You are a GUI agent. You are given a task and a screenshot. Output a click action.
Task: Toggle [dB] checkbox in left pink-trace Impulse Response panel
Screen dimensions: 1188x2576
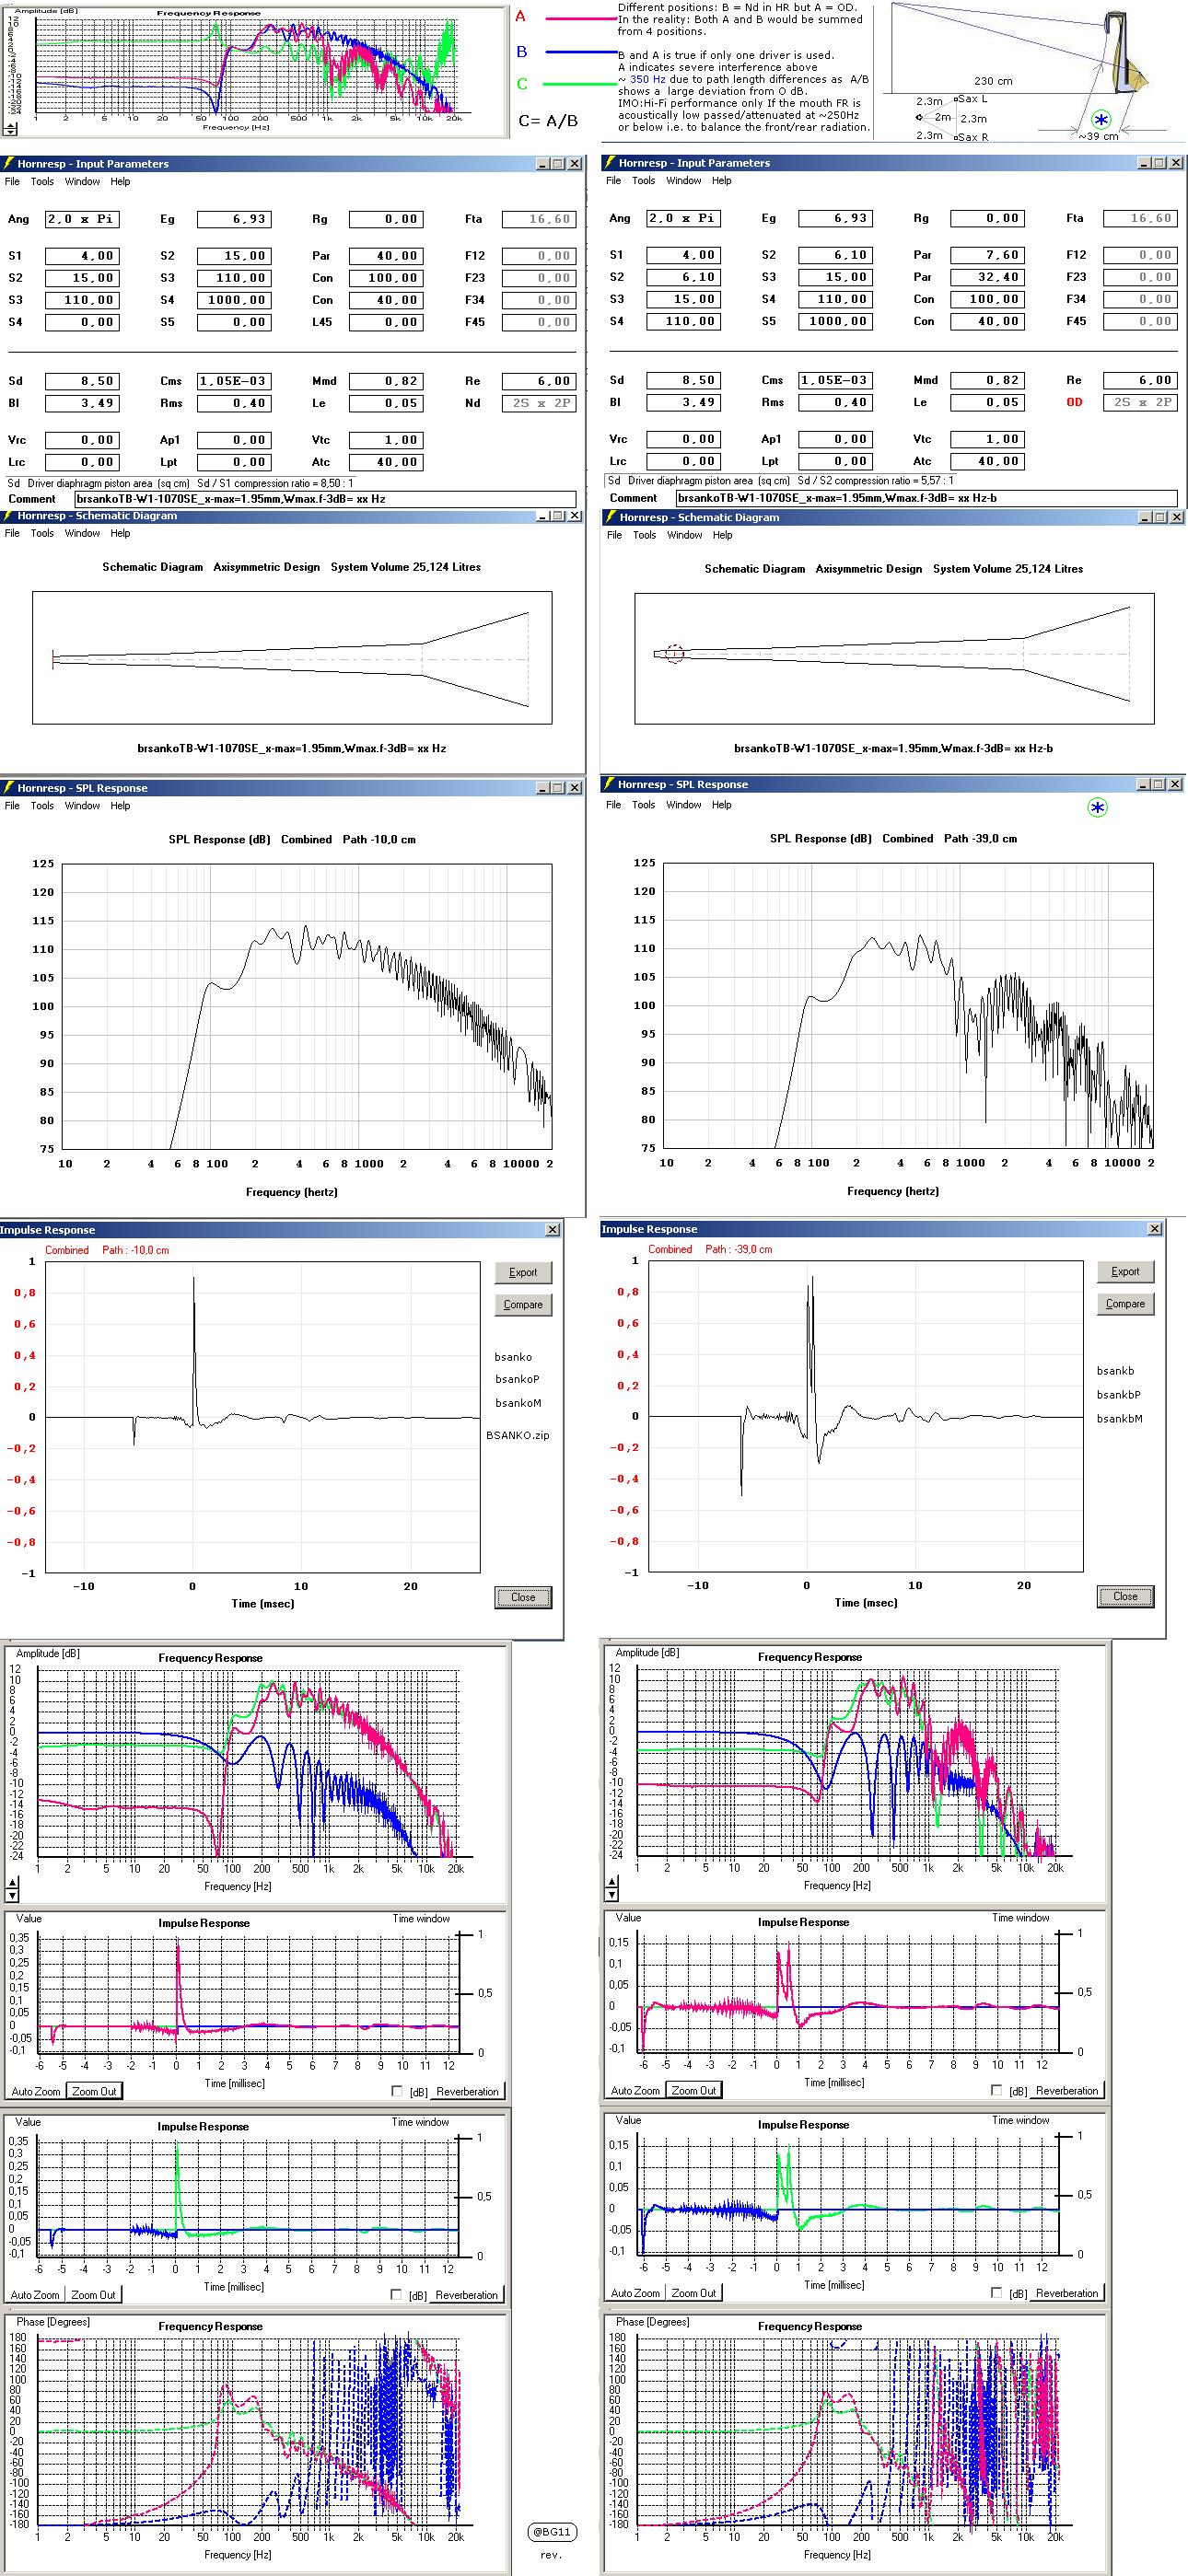(x=397, y=2091)
